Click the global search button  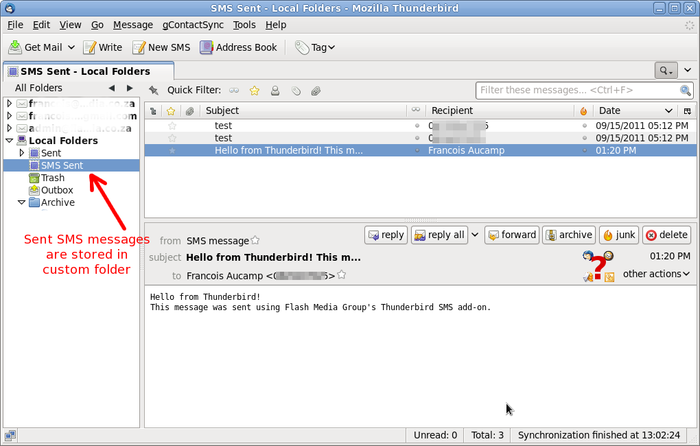click(x=666, y=71)
